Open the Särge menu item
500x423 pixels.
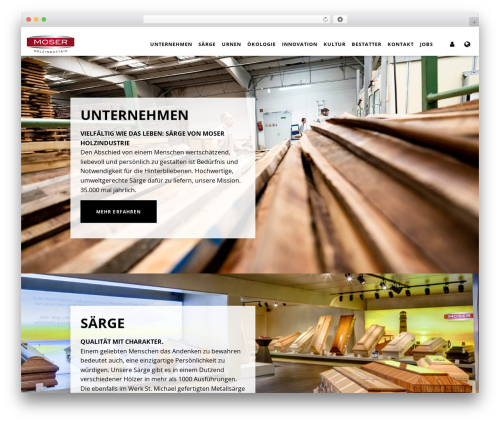click(207, 44)
